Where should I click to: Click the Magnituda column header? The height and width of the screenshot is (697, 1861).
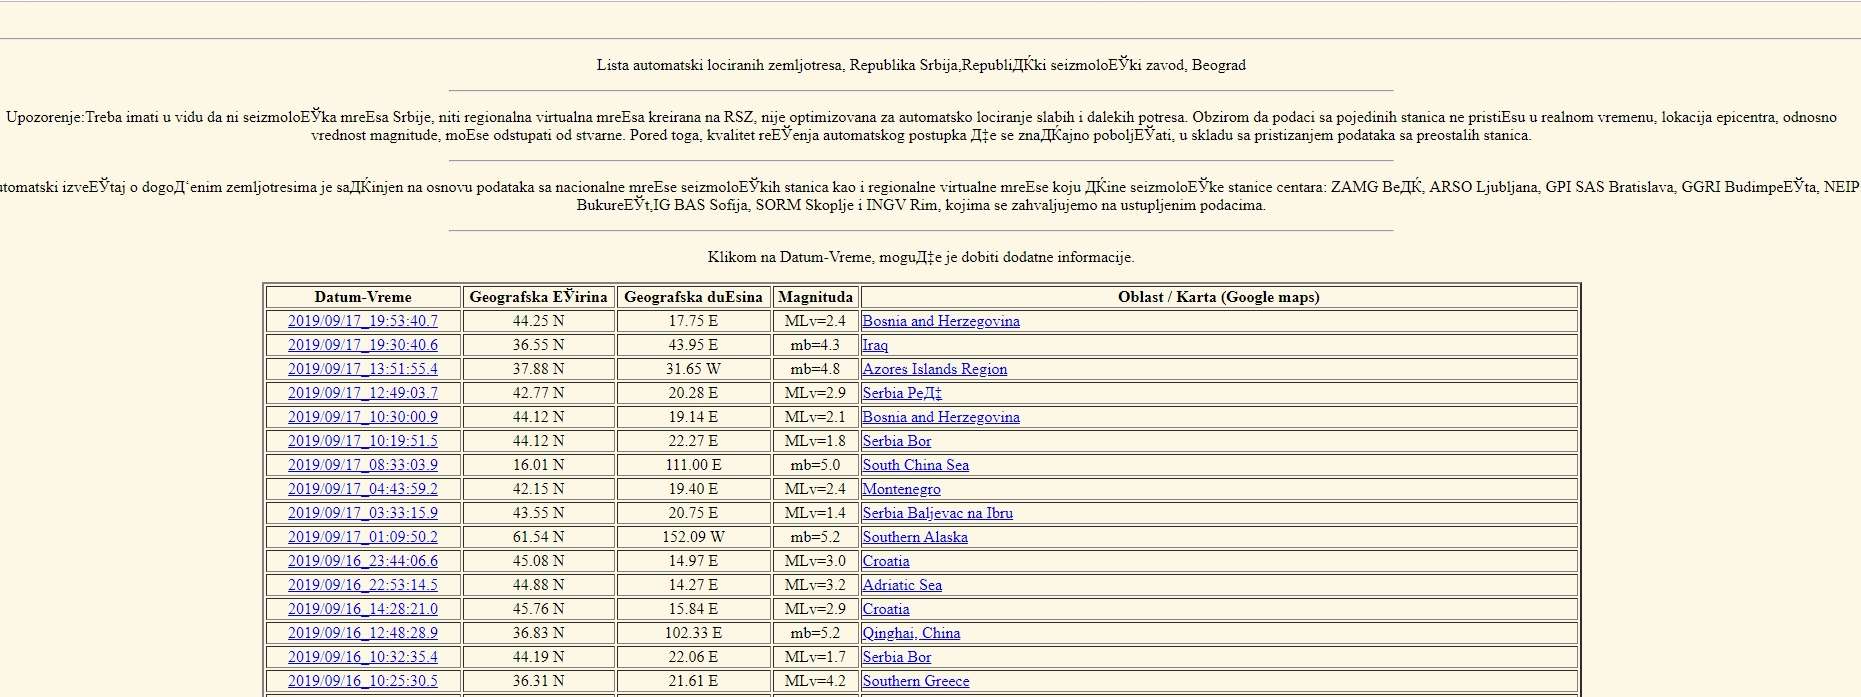click(x=815, y=297)
